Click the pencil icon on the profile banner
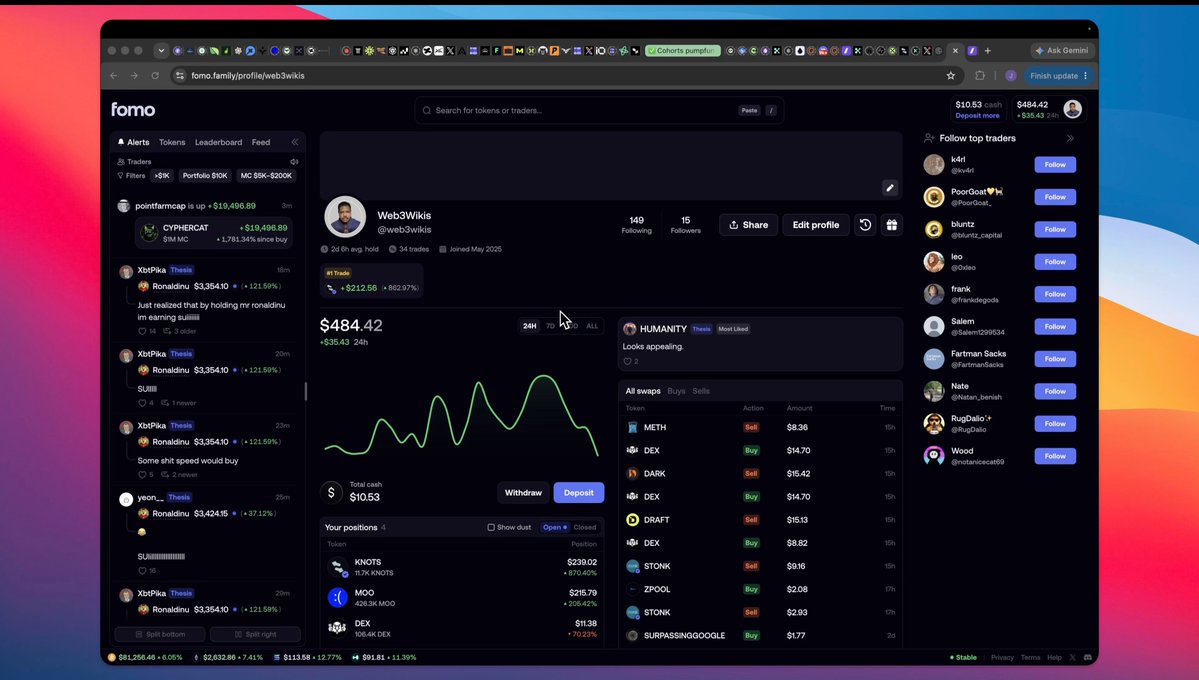The width and height of the screenshot is (1199, 680). 890,187
